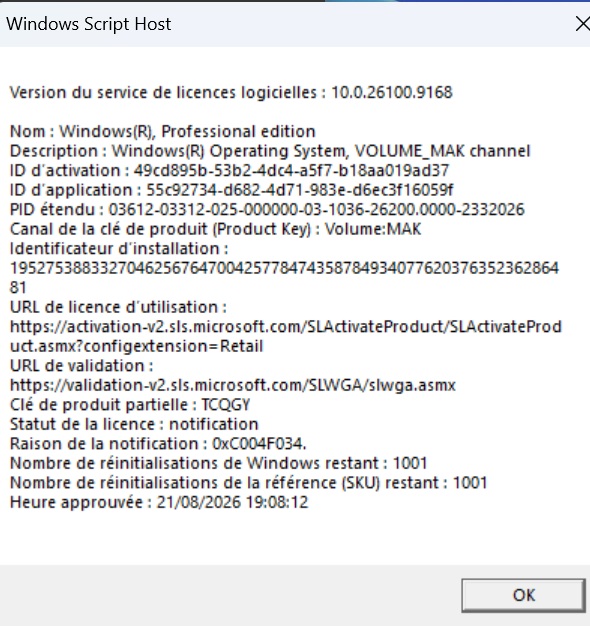590x626 pixels.
Task: Click the validation-v2.sls.microsoft.com URL
Action: pyautogui.click(x=232, y=386)
